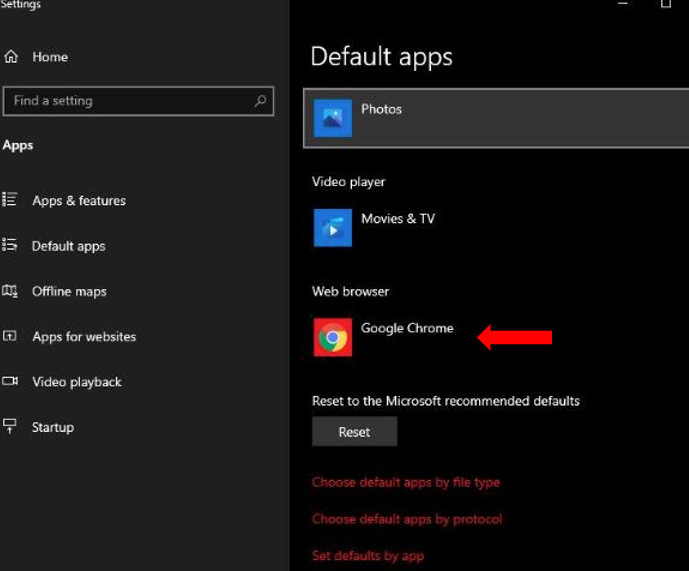The image size is (689, 571).
Task: Click the Startup monitor icon
Action: click(10, 426)
